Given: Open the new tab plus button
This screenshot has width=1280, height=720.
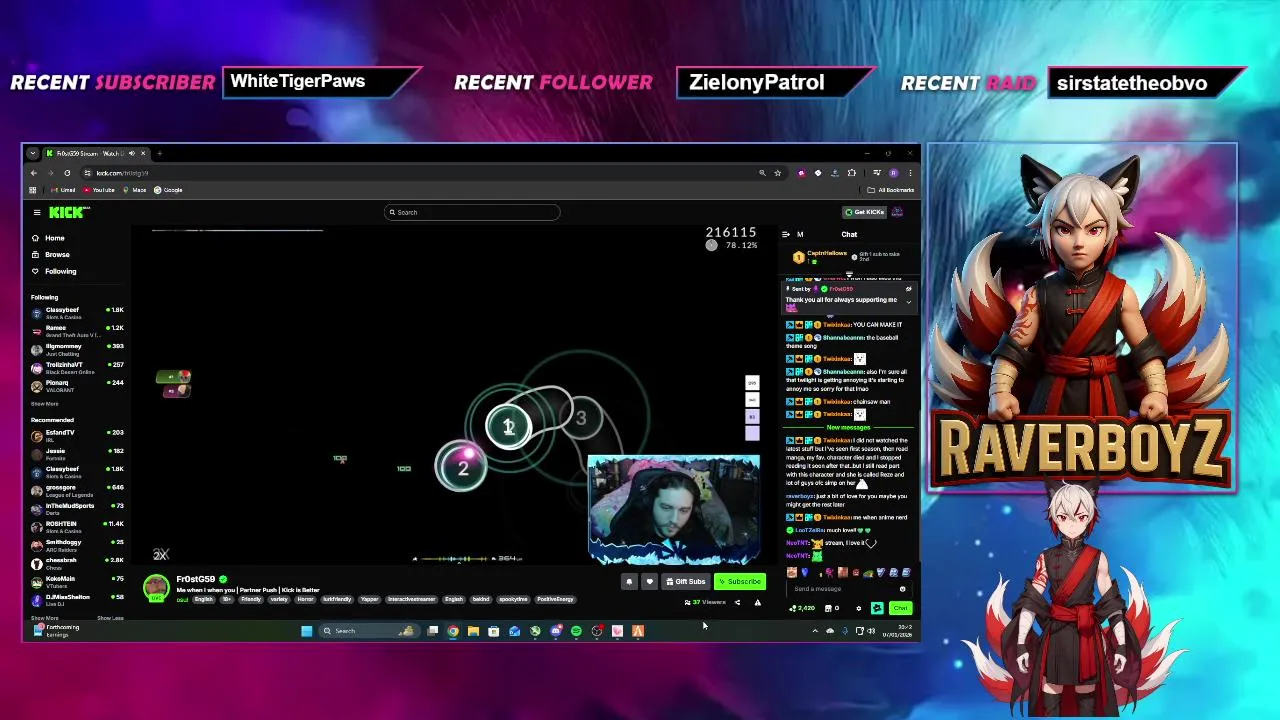Looking at the screenshot, I should pyautogui.click(x=159, y=153).
